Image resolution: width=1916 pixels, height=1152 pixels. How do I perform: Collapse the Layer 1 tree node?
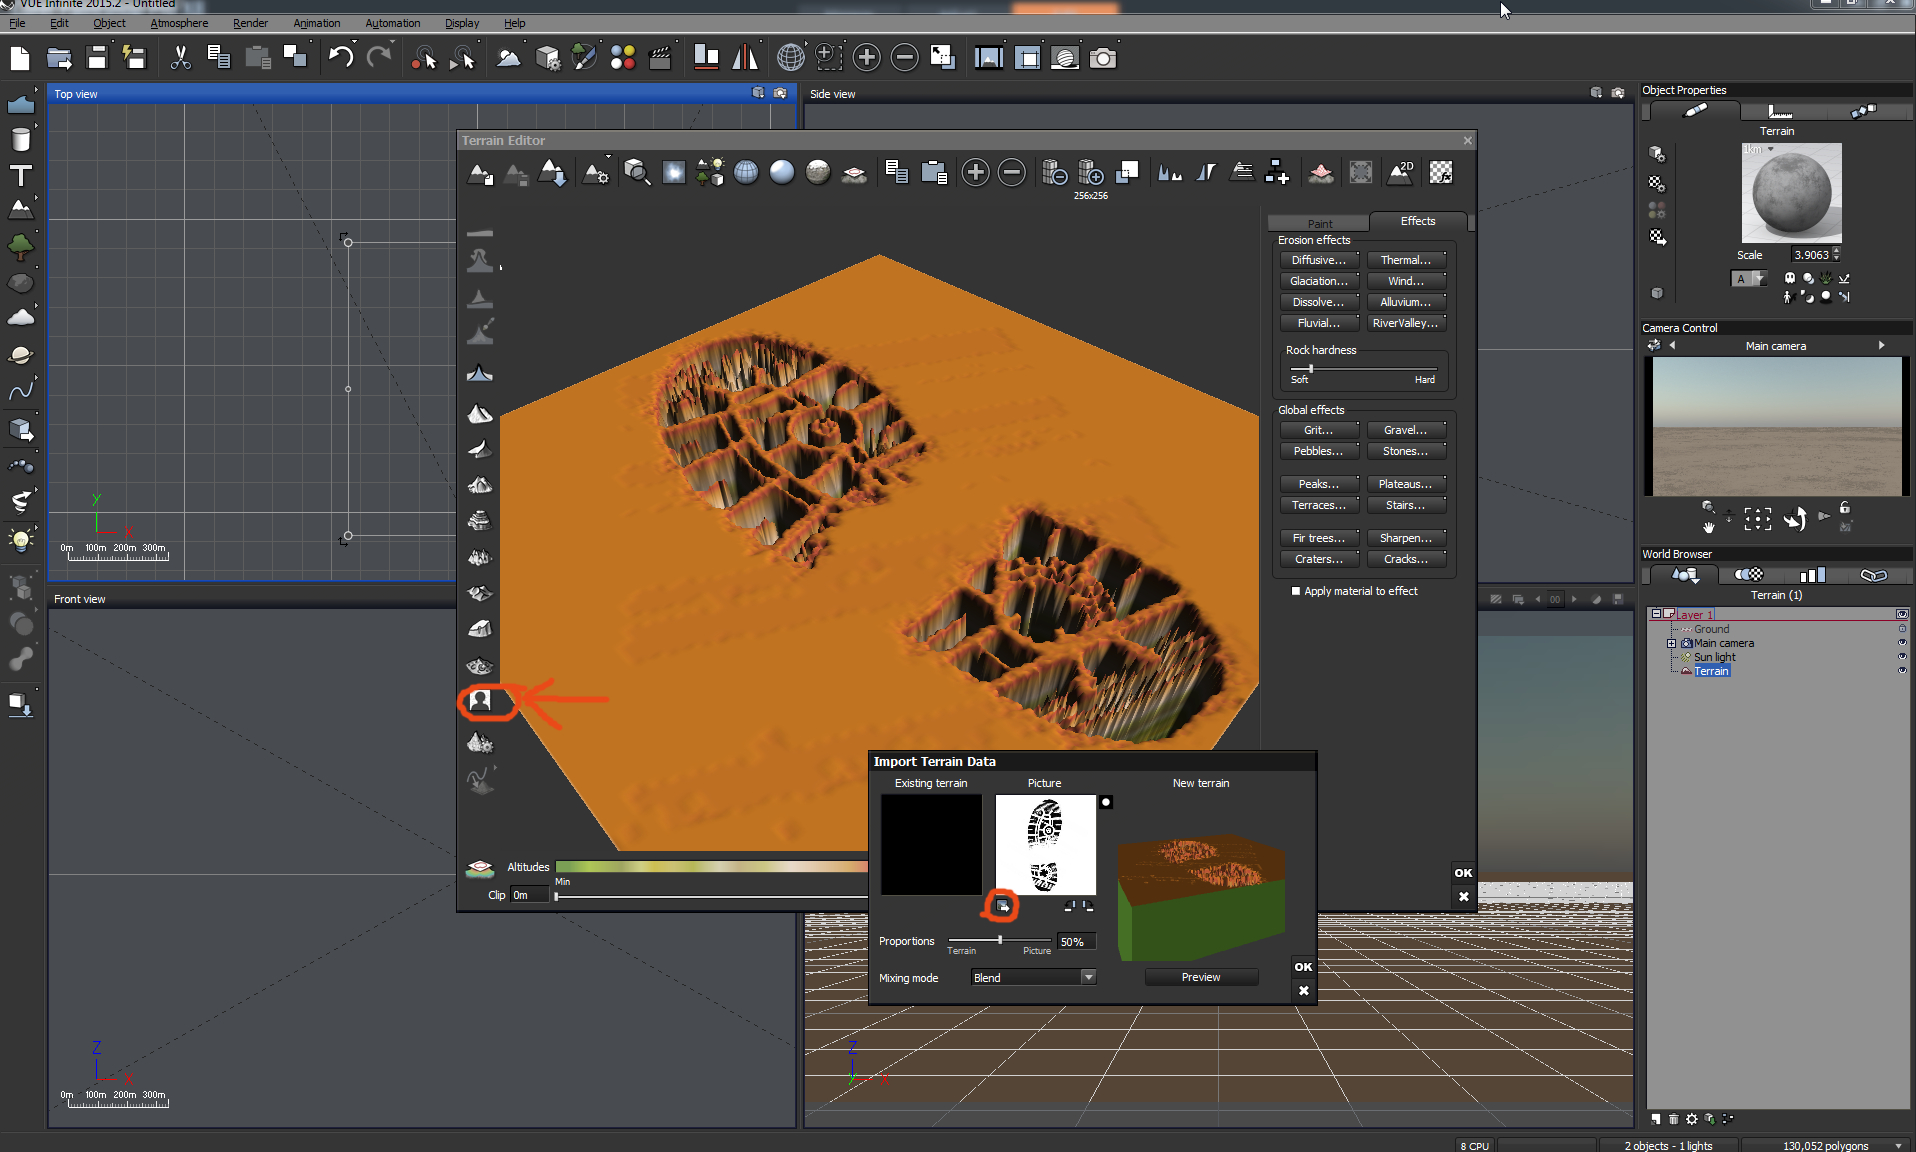coord(1656,614)
